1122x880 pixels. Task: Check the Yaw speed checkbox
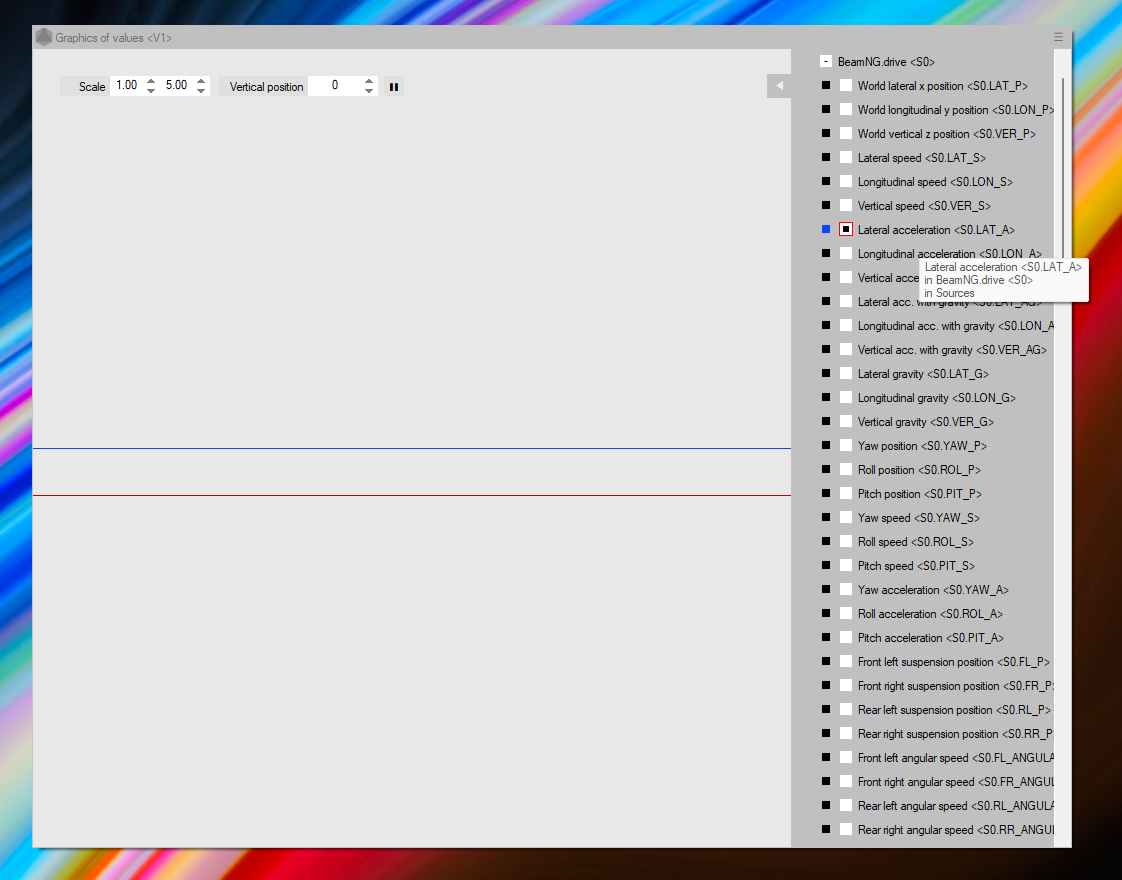[846, 517]
